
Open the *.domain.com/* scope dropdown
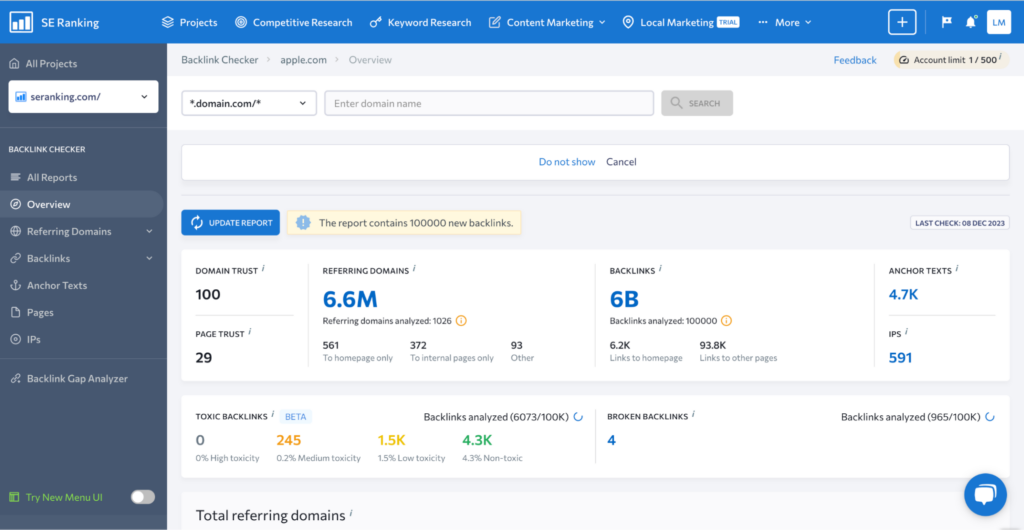click(248, 103)
